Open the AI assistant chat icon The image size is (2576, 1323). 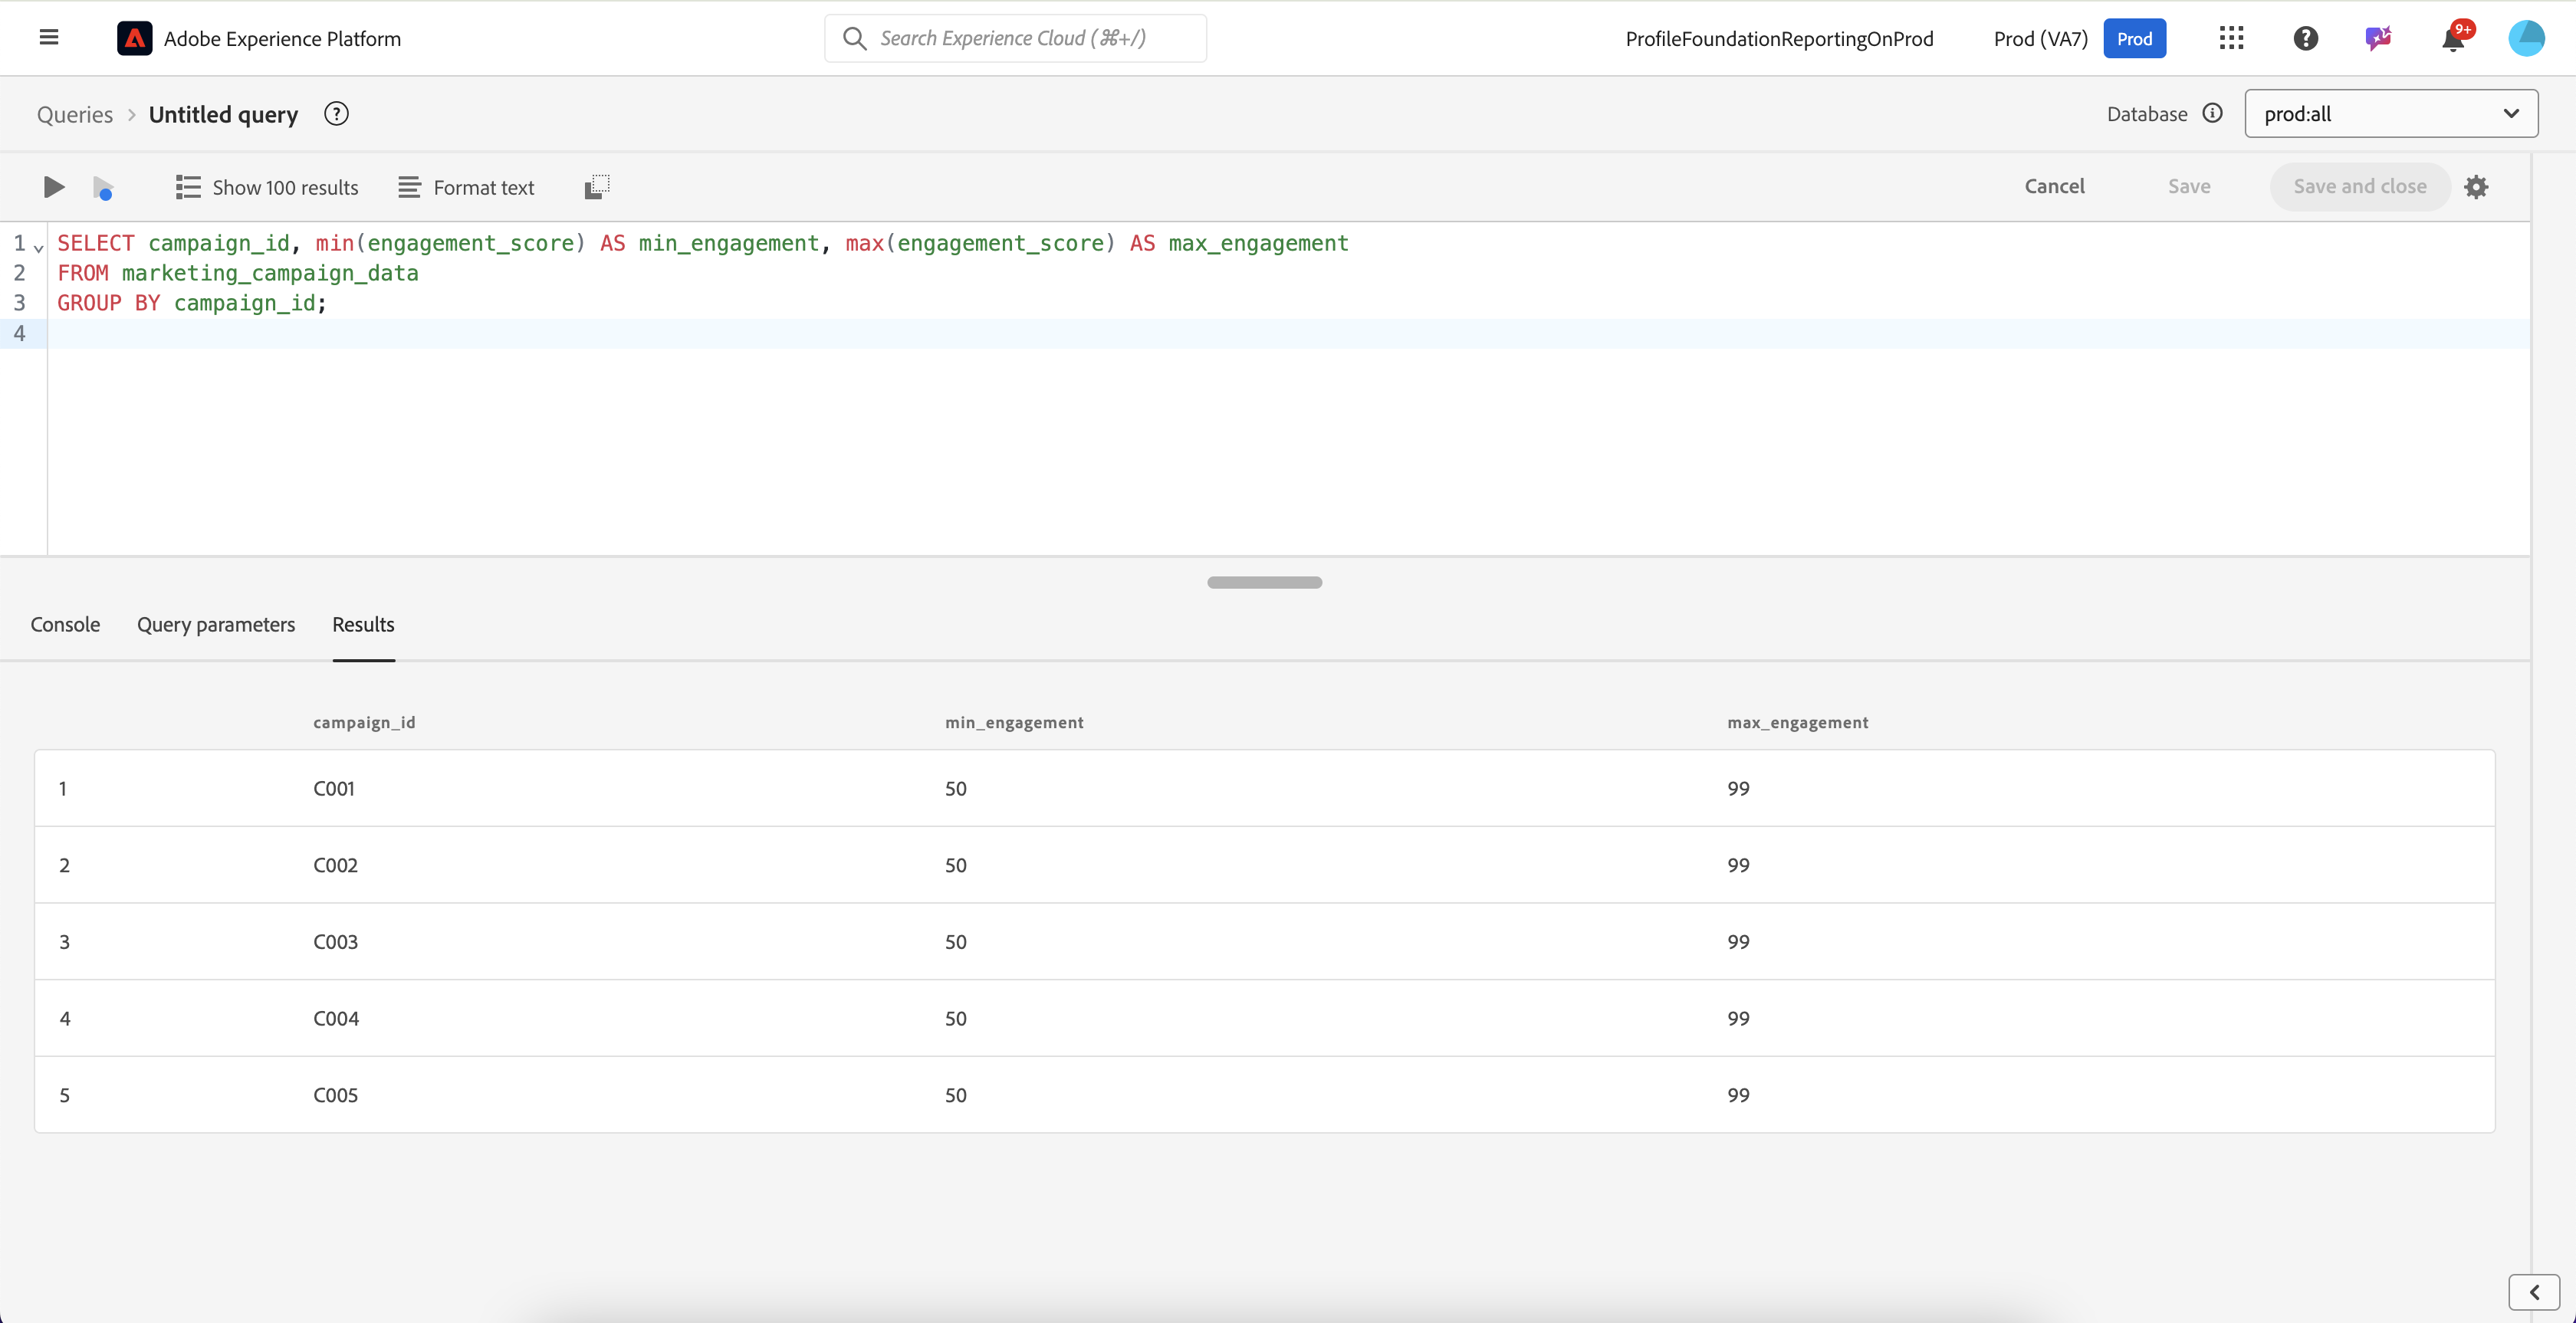[x=2378, y=38]
